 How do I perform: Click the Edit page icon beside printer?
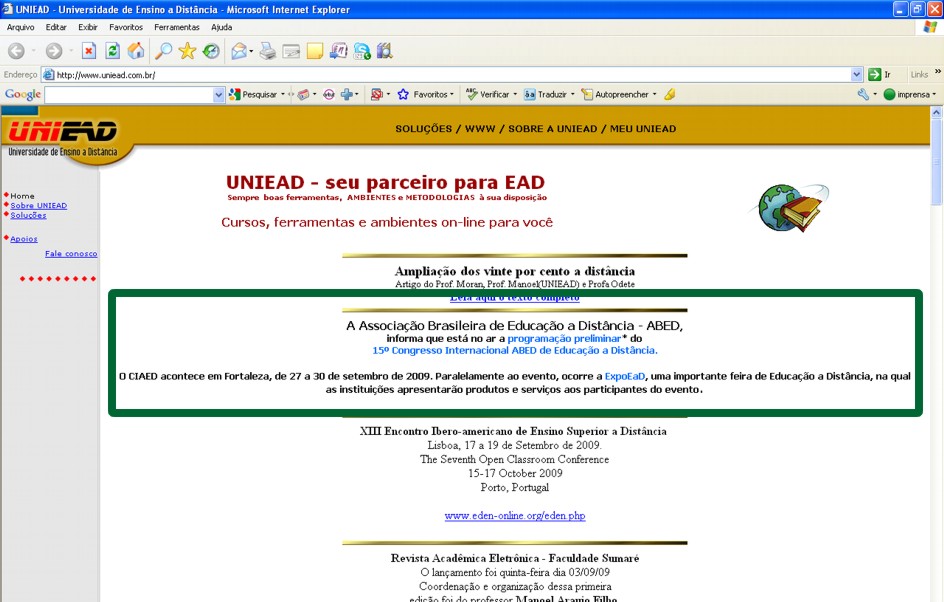click(291, 51)
